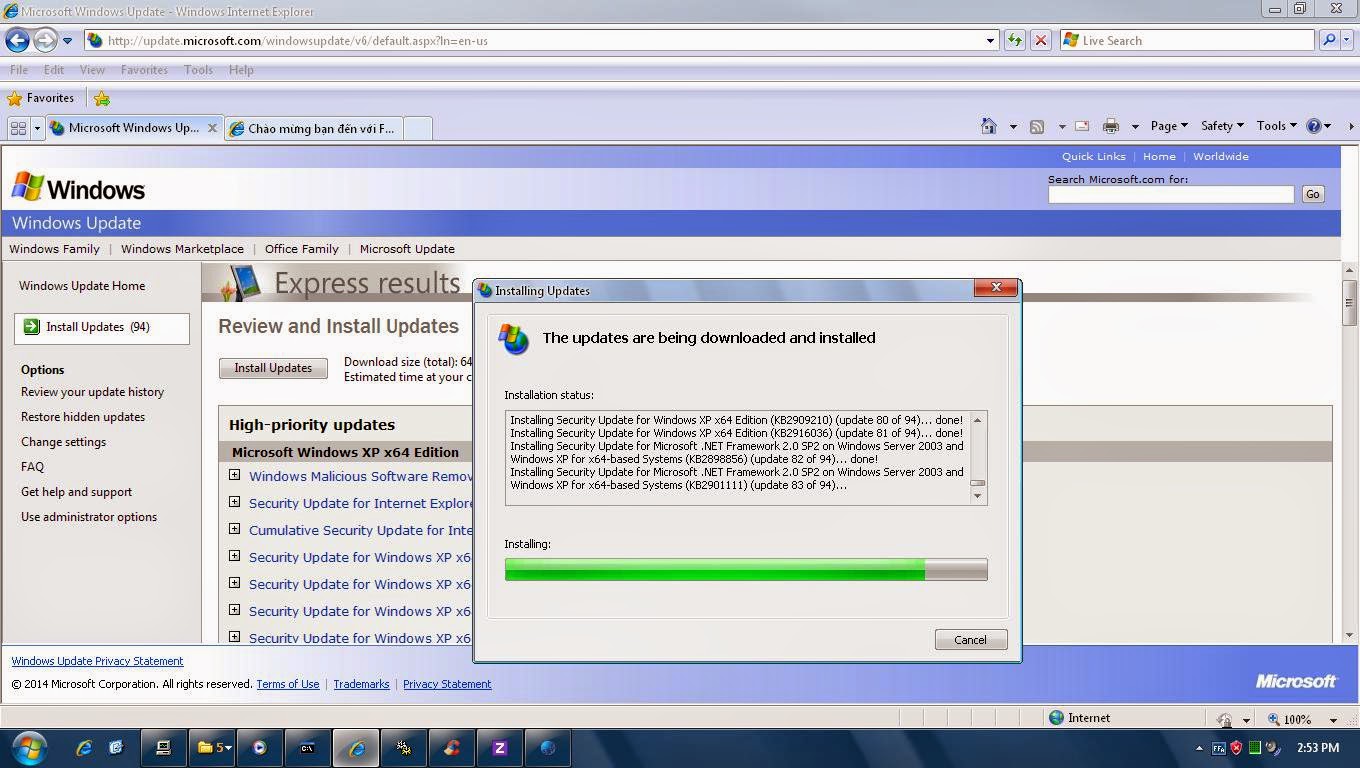Open Windows Start orb on taskbar

(29, 747)
